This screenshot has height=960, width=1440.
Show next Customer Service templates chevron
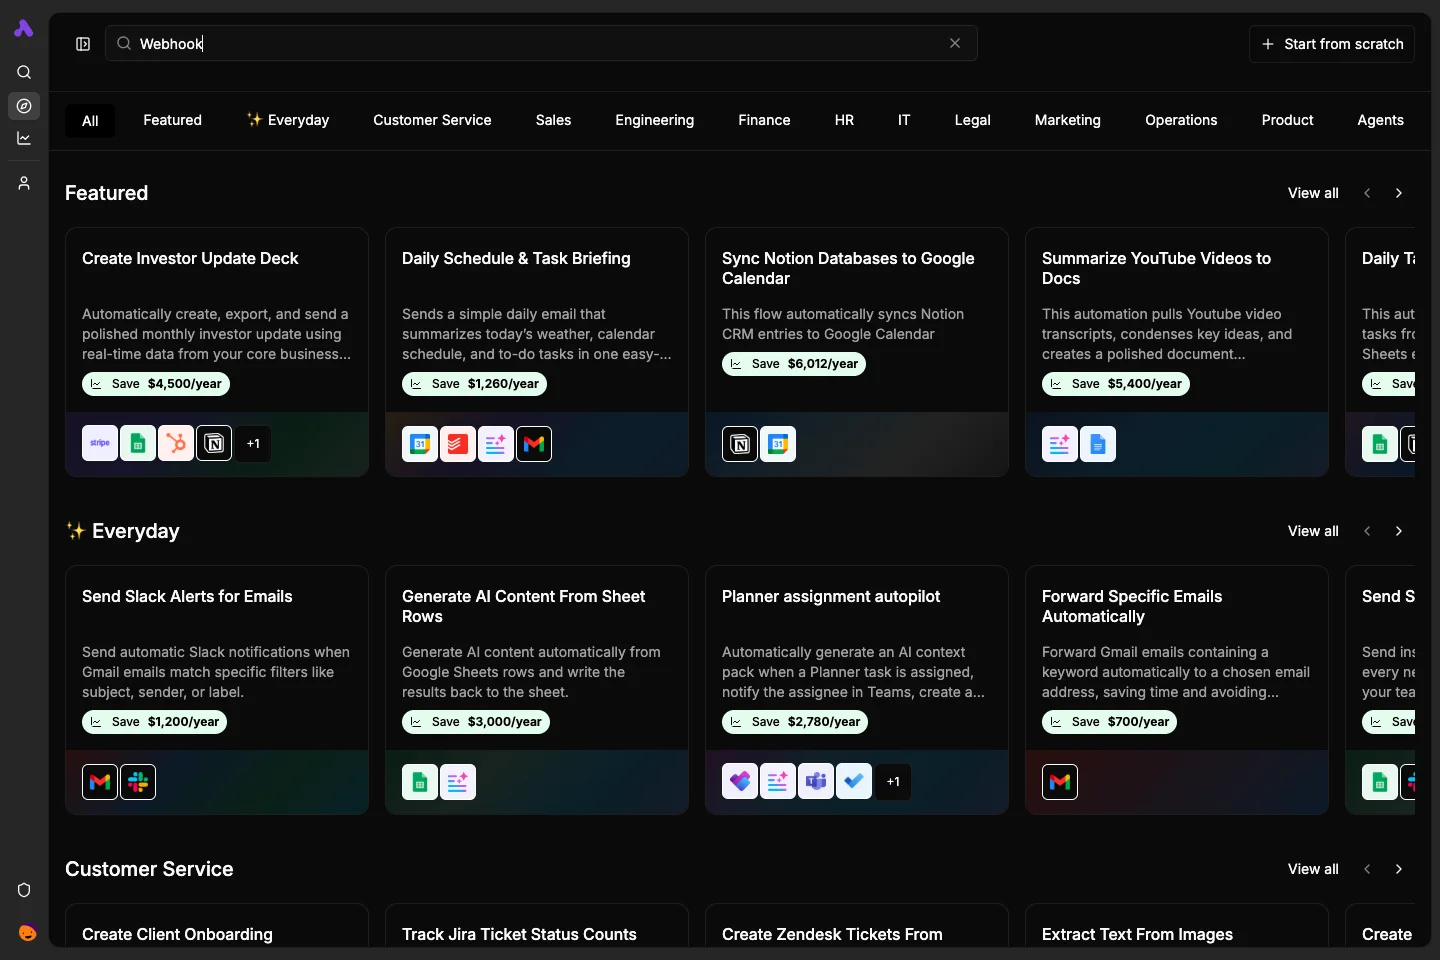[x=1399, y=869]
